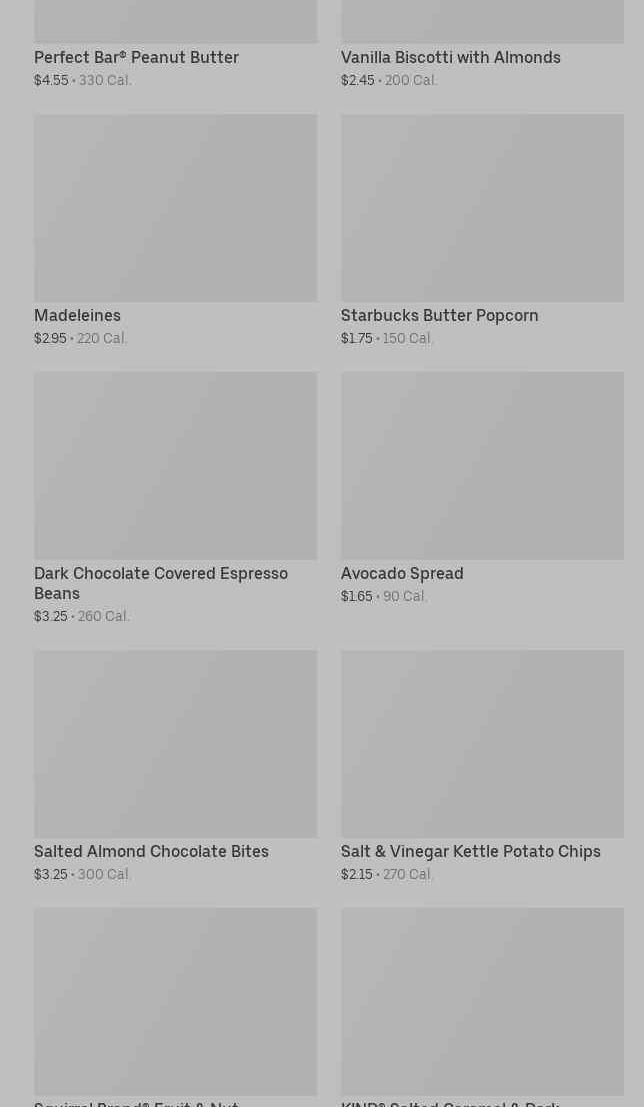This screenshot has width=644, height=1107.
Task: Click Salted Almond Chocolate Bites image
Action: point(175,744)
